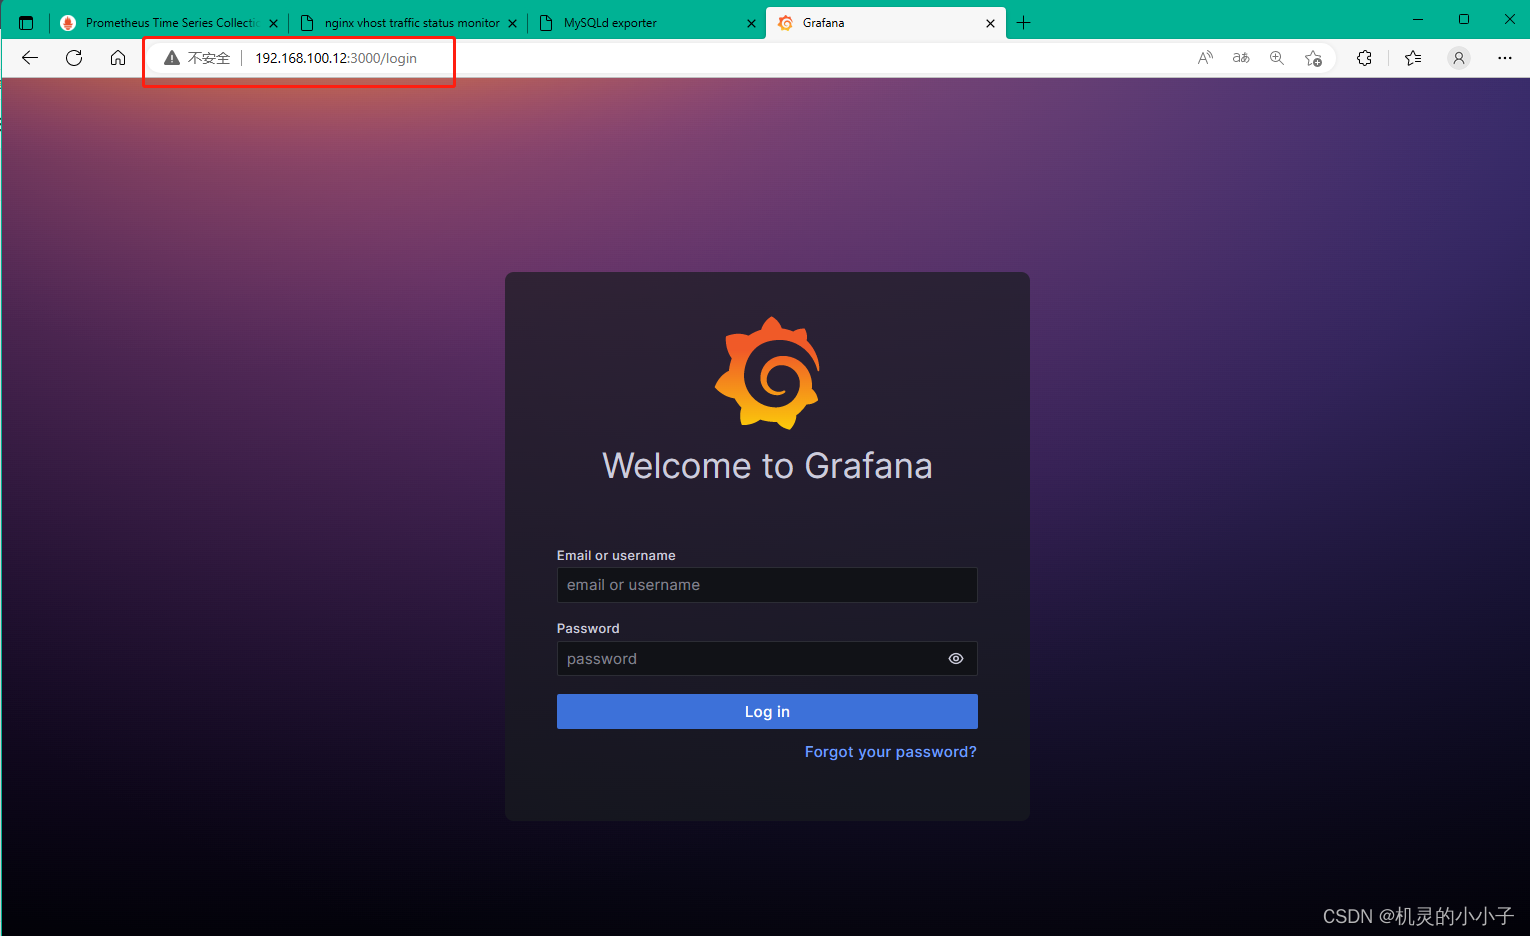1530x936 pixels.
Task: Open the favorites list
Action: pos(1413,58)
